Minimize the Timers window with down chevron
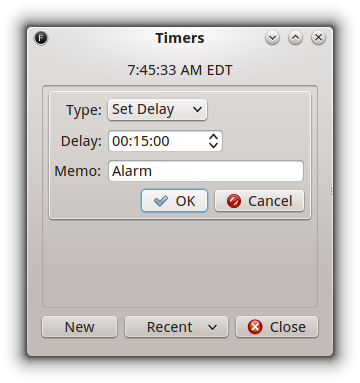 coord(272,38)
